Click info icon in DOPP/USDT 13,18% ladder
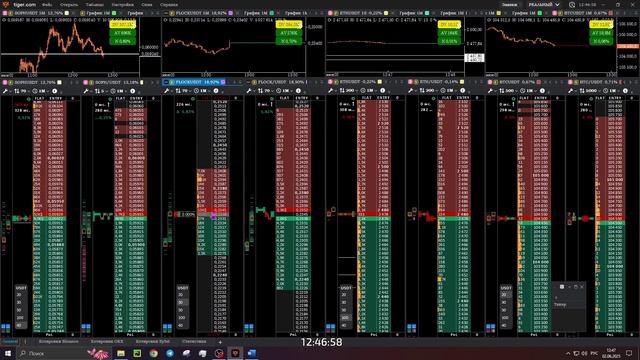The image size is (640, 360). 133,91
